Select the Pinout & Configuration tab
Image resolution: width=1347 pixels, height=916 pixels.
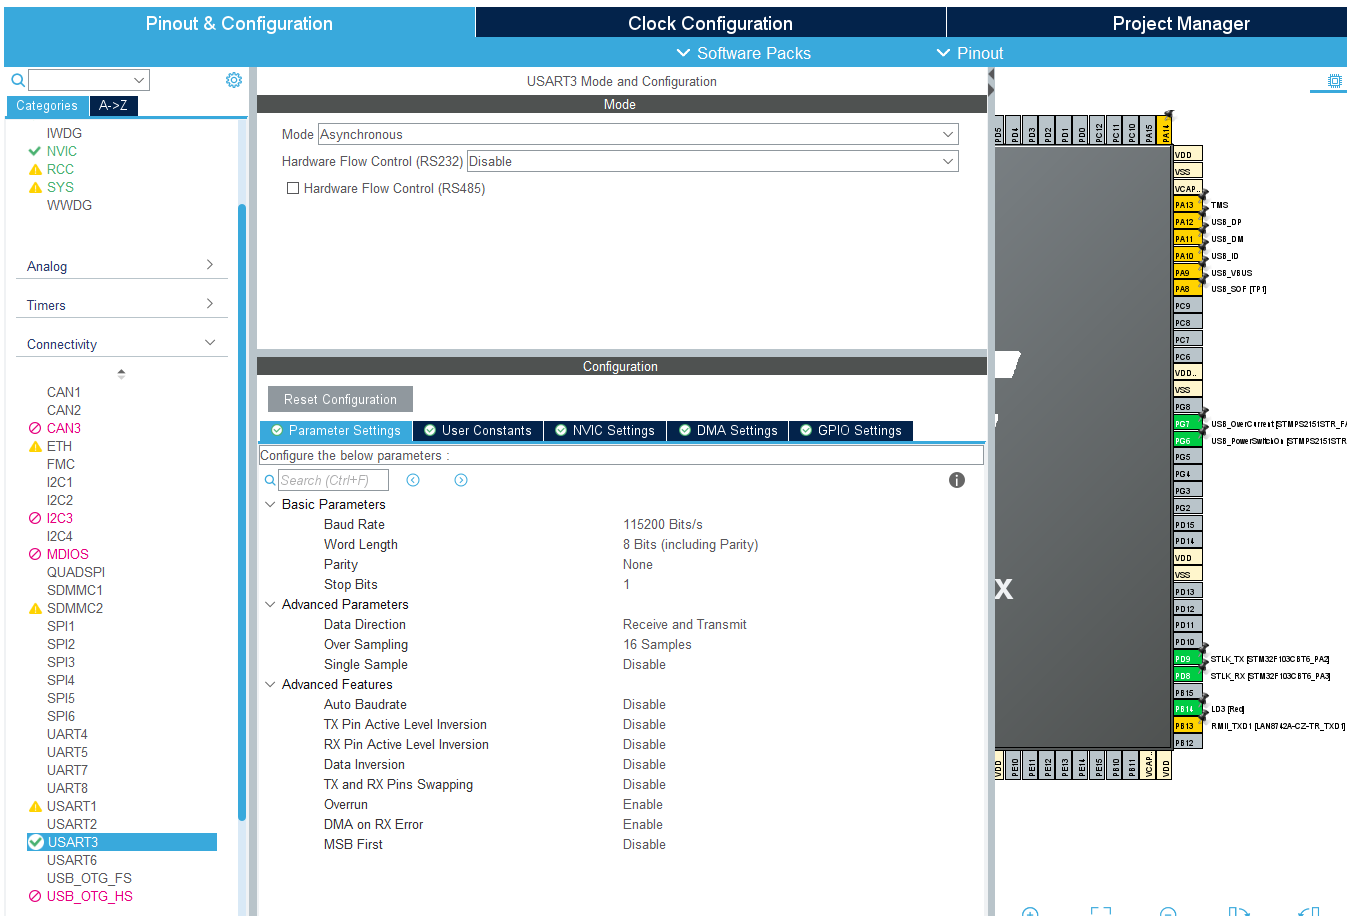[x=239, y=23]
